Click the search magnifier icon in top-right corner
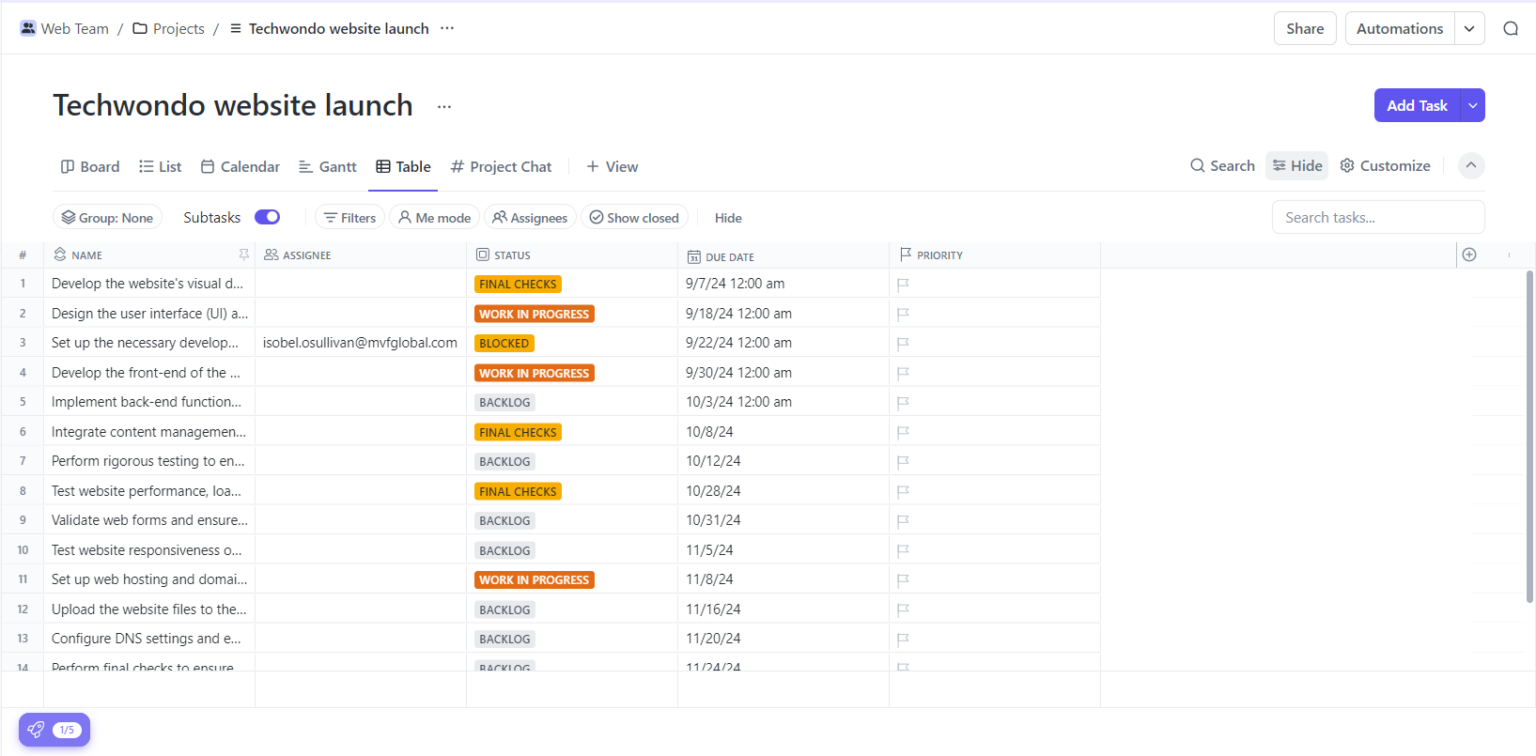1536x756 pixels. point(1510,28)
